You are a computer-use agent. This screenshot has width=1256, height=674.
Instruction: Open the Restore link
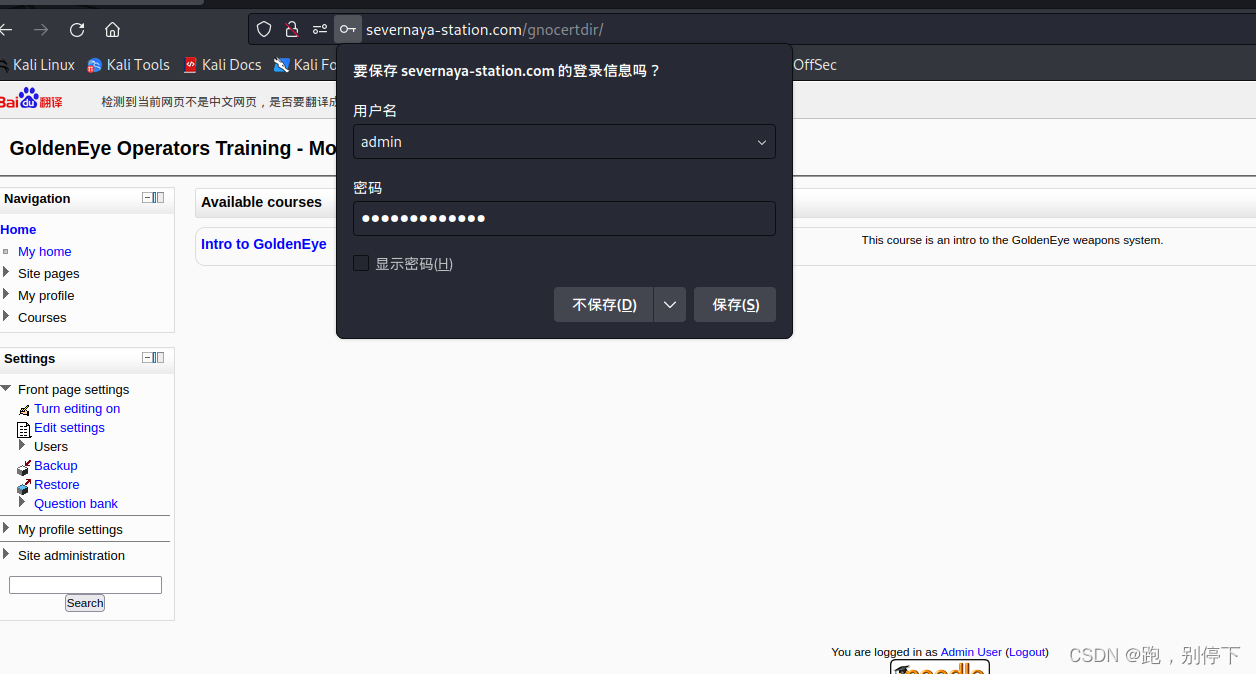(x=56, y=485)
